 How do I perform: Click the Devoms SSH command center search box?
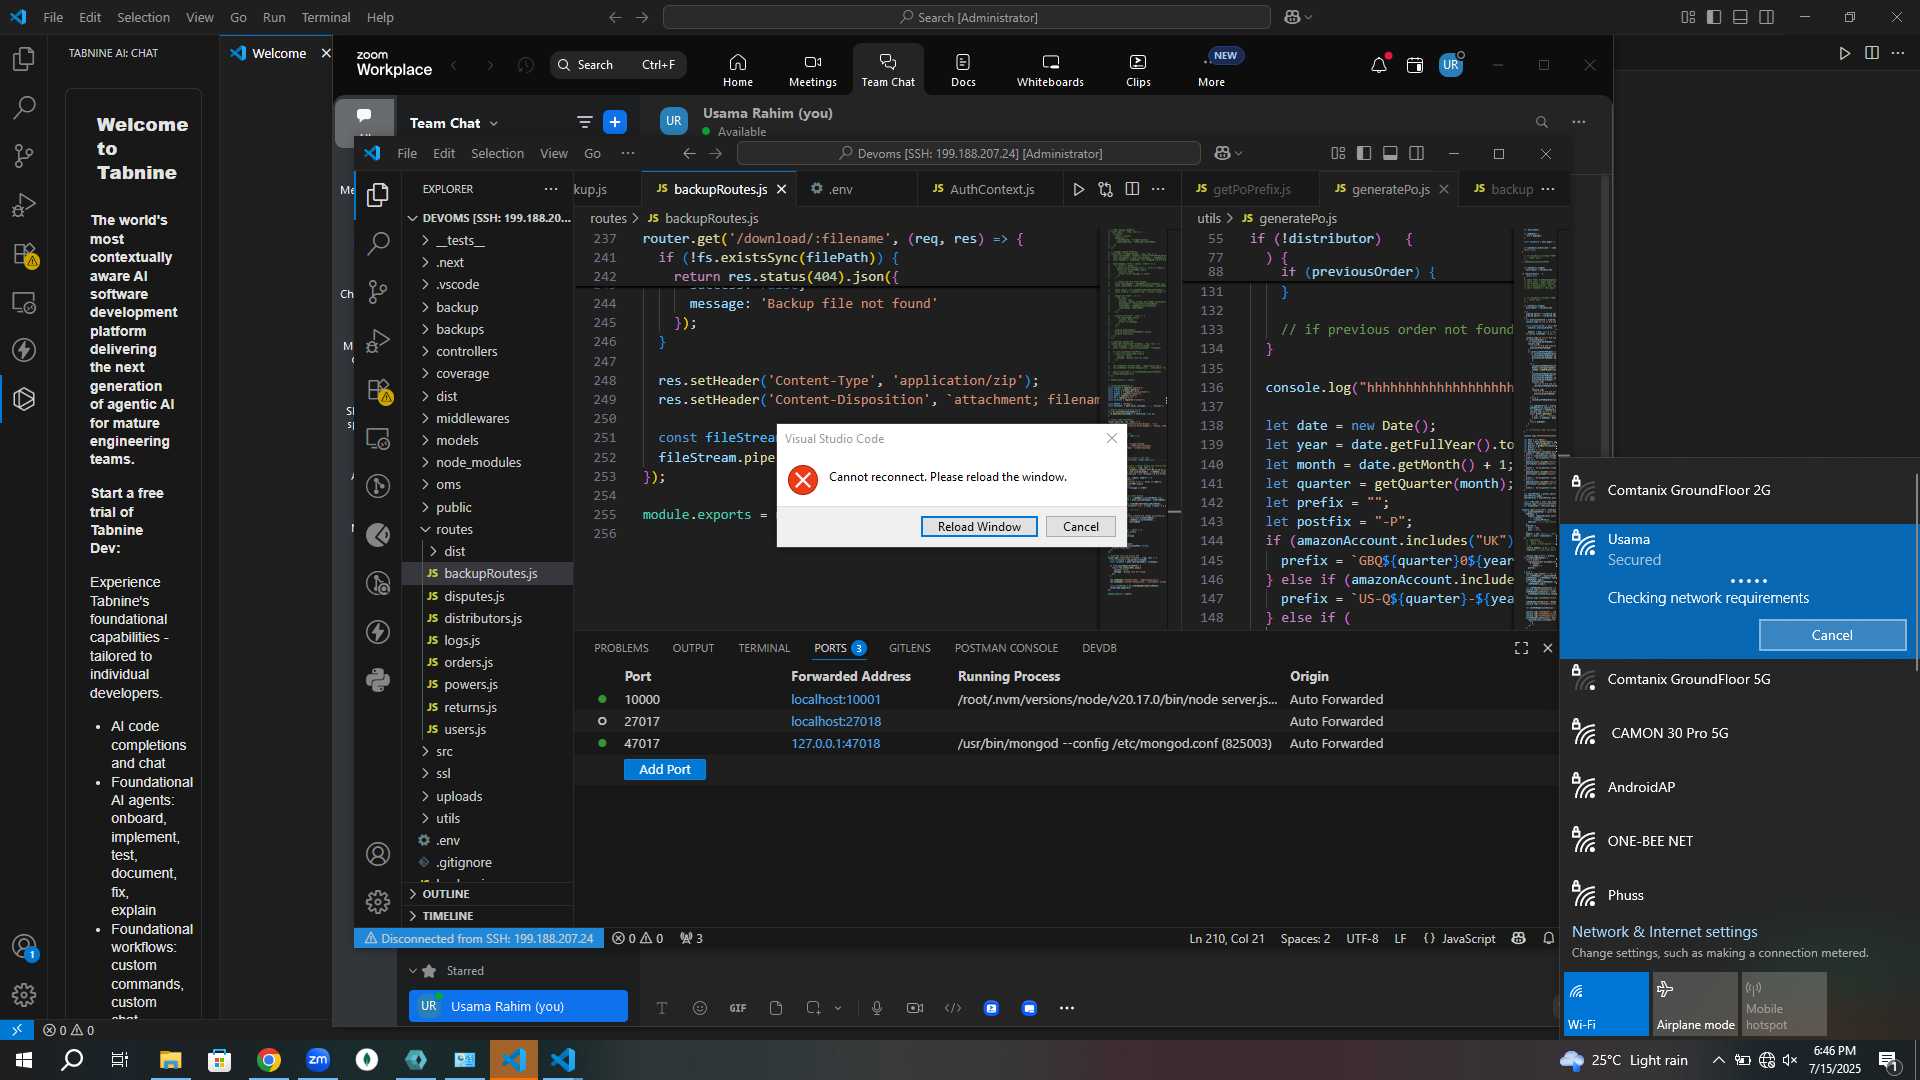pos(968,153)
